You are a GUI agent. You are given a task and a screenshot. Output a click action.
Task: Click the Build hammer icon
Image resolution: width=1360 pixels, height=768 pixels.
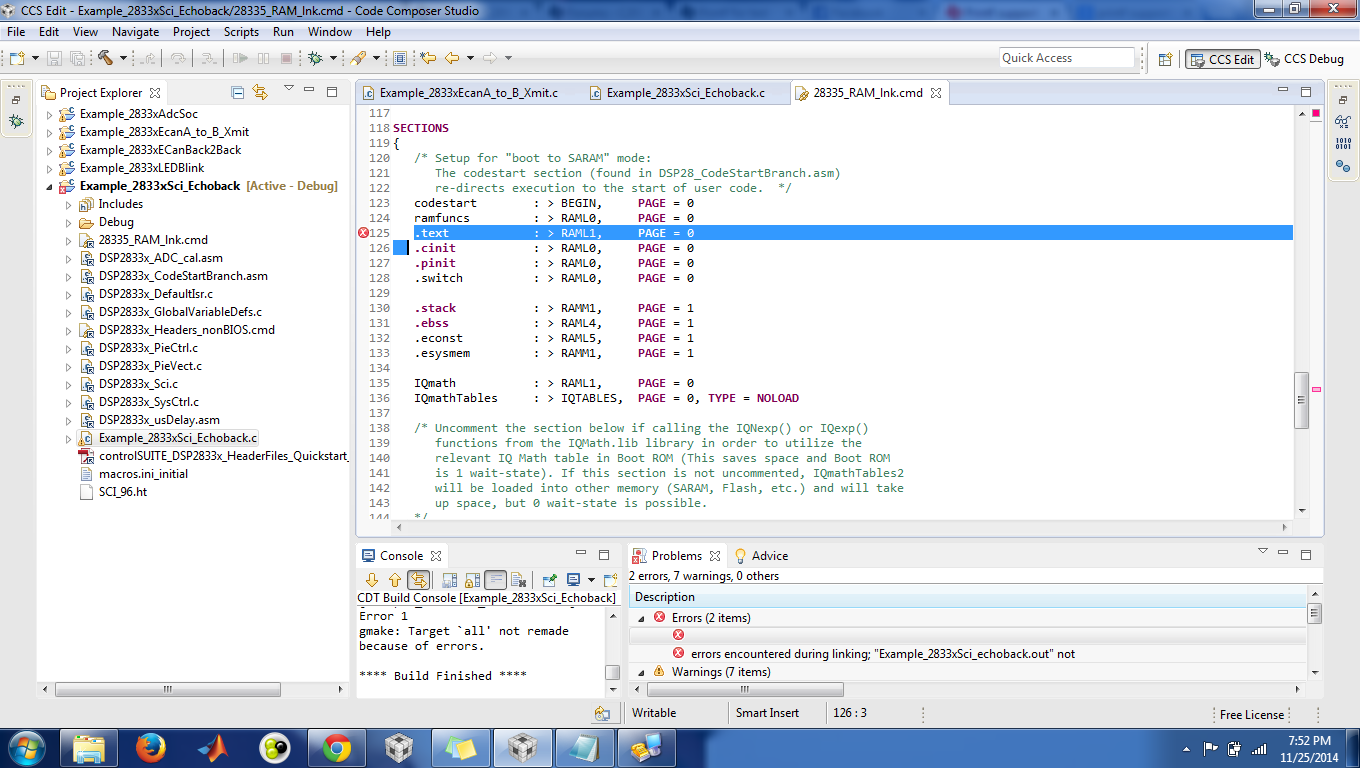[105, 58]
